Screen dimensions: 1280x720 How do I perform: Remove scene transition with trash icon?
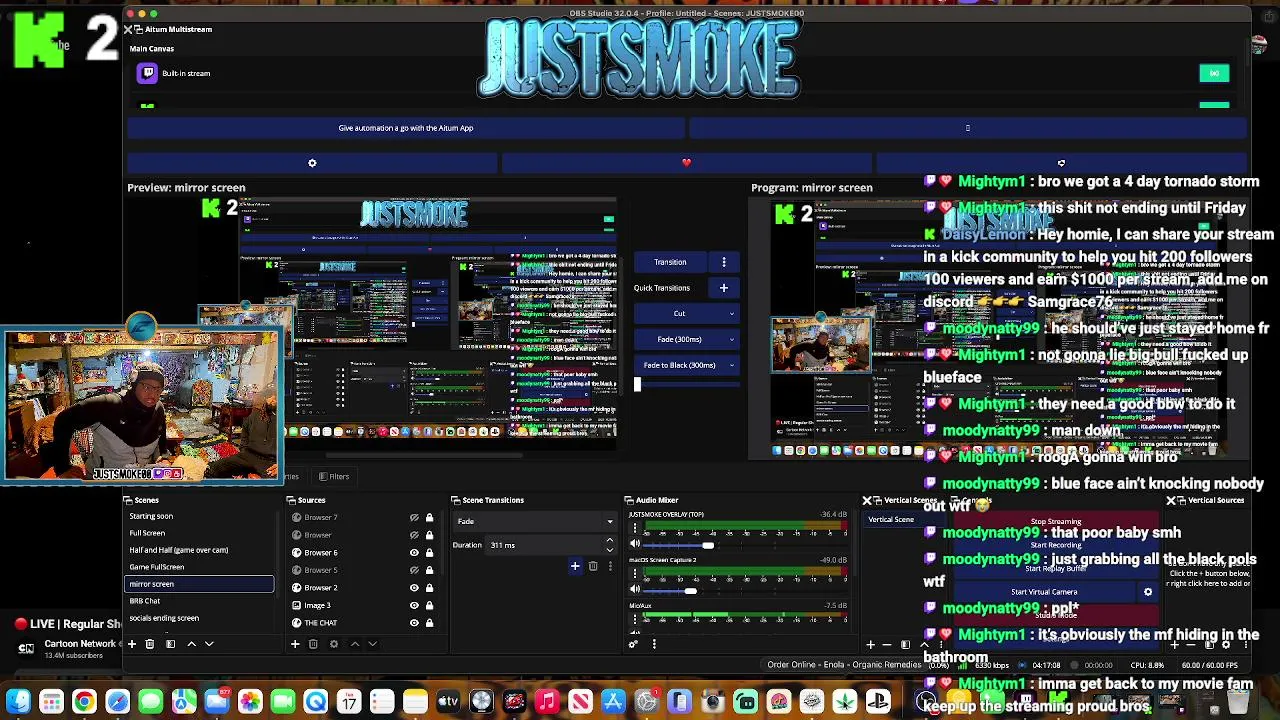click(x=593, y=566)
